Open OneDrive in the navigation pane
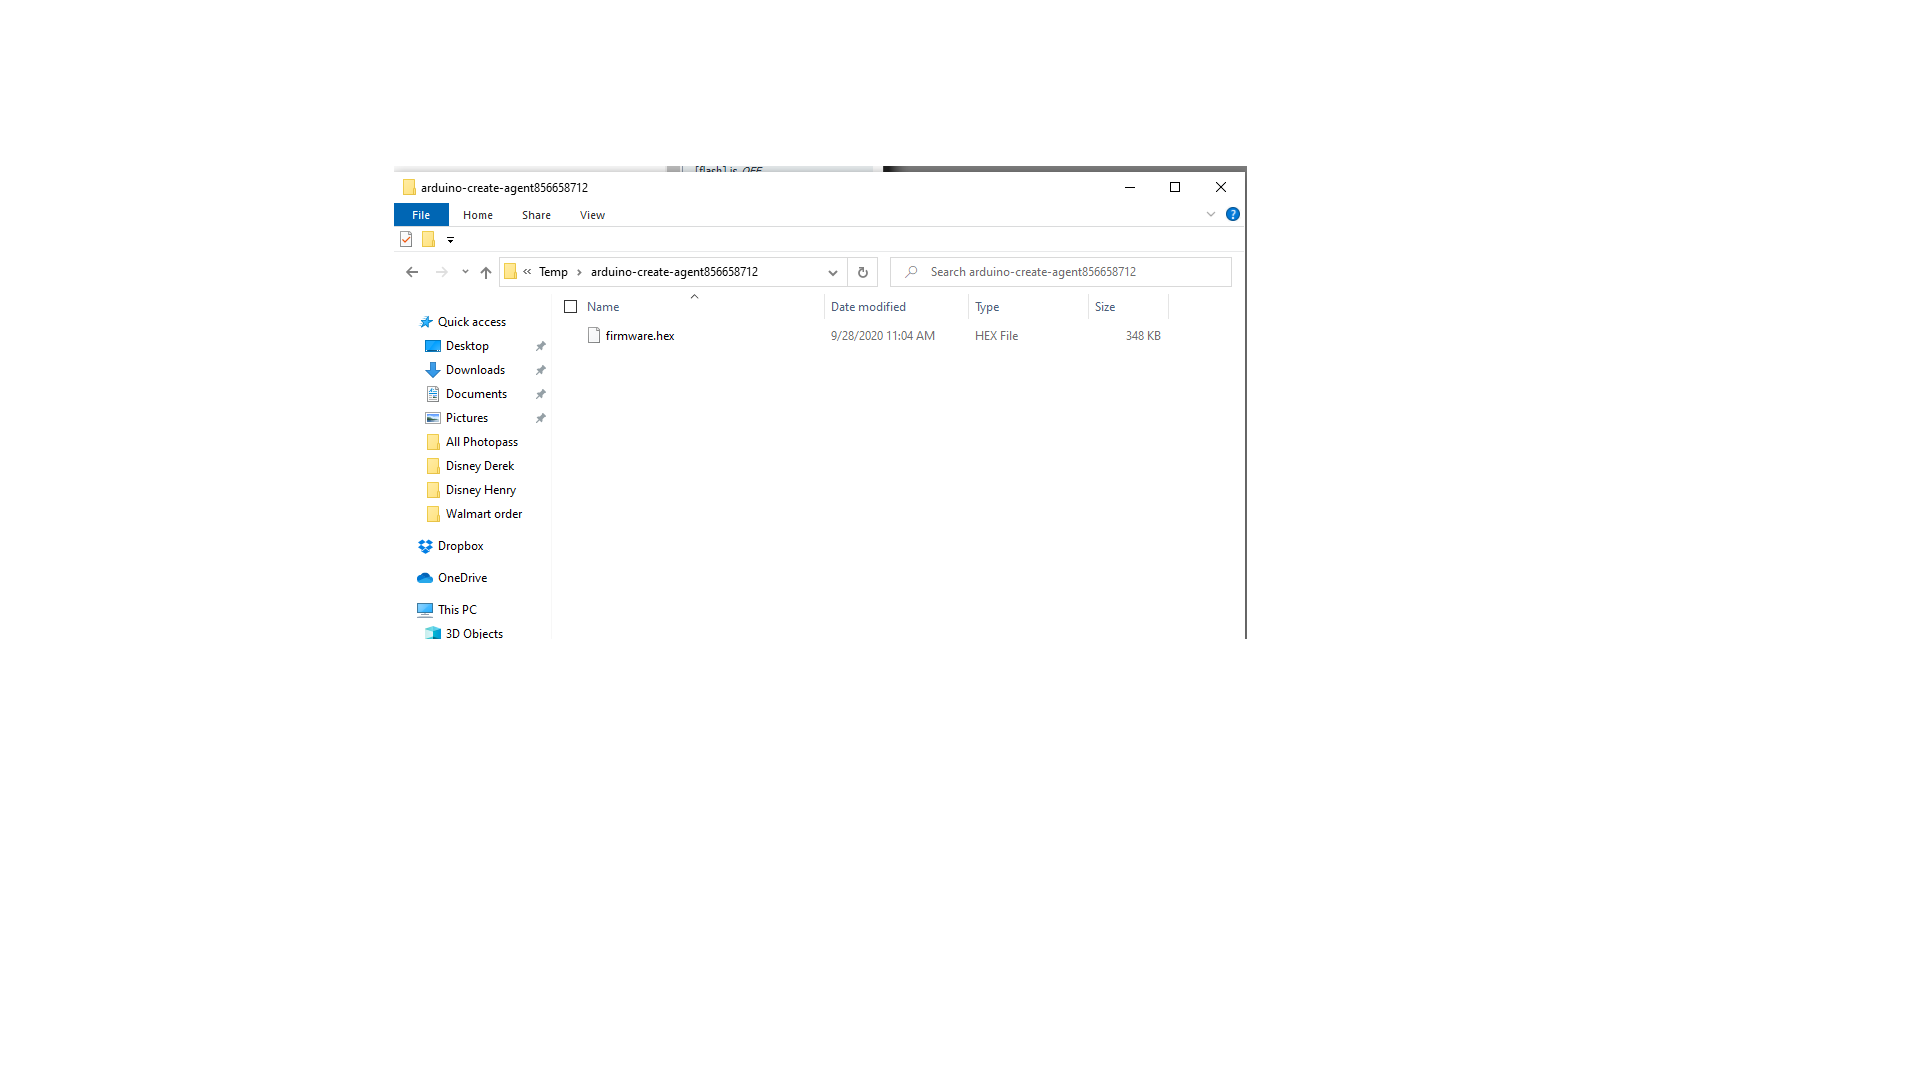The image size is (1920, 1080). click(462, 578)
